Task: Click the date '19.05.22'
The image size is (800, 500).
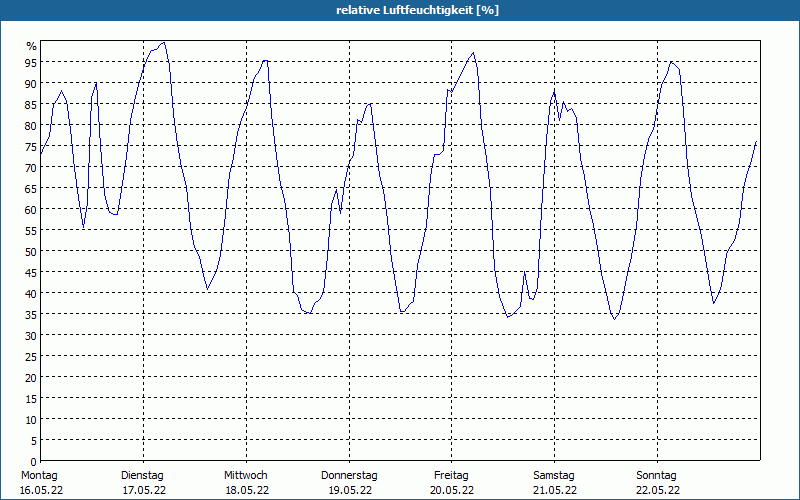Action: point(350,490)
